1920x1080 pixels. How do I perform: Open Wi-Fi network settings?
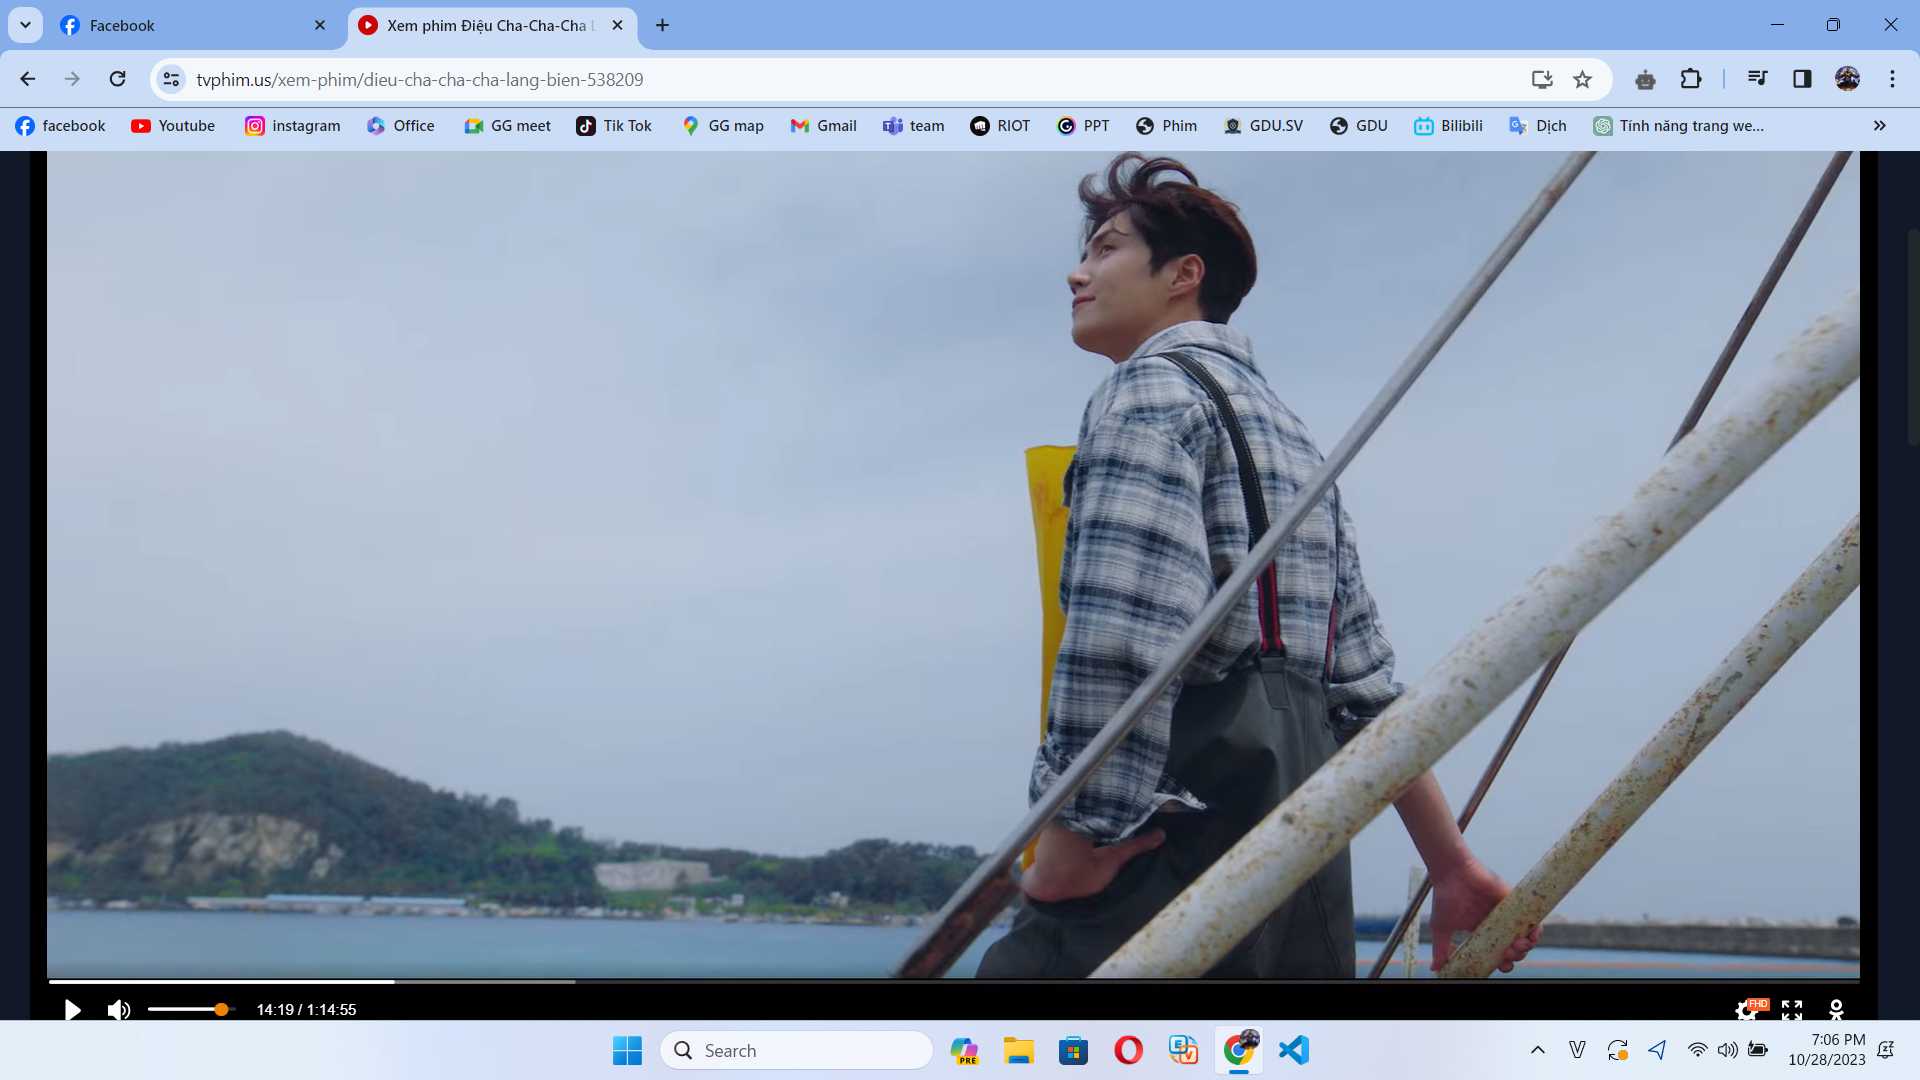pos(1697,1050)
